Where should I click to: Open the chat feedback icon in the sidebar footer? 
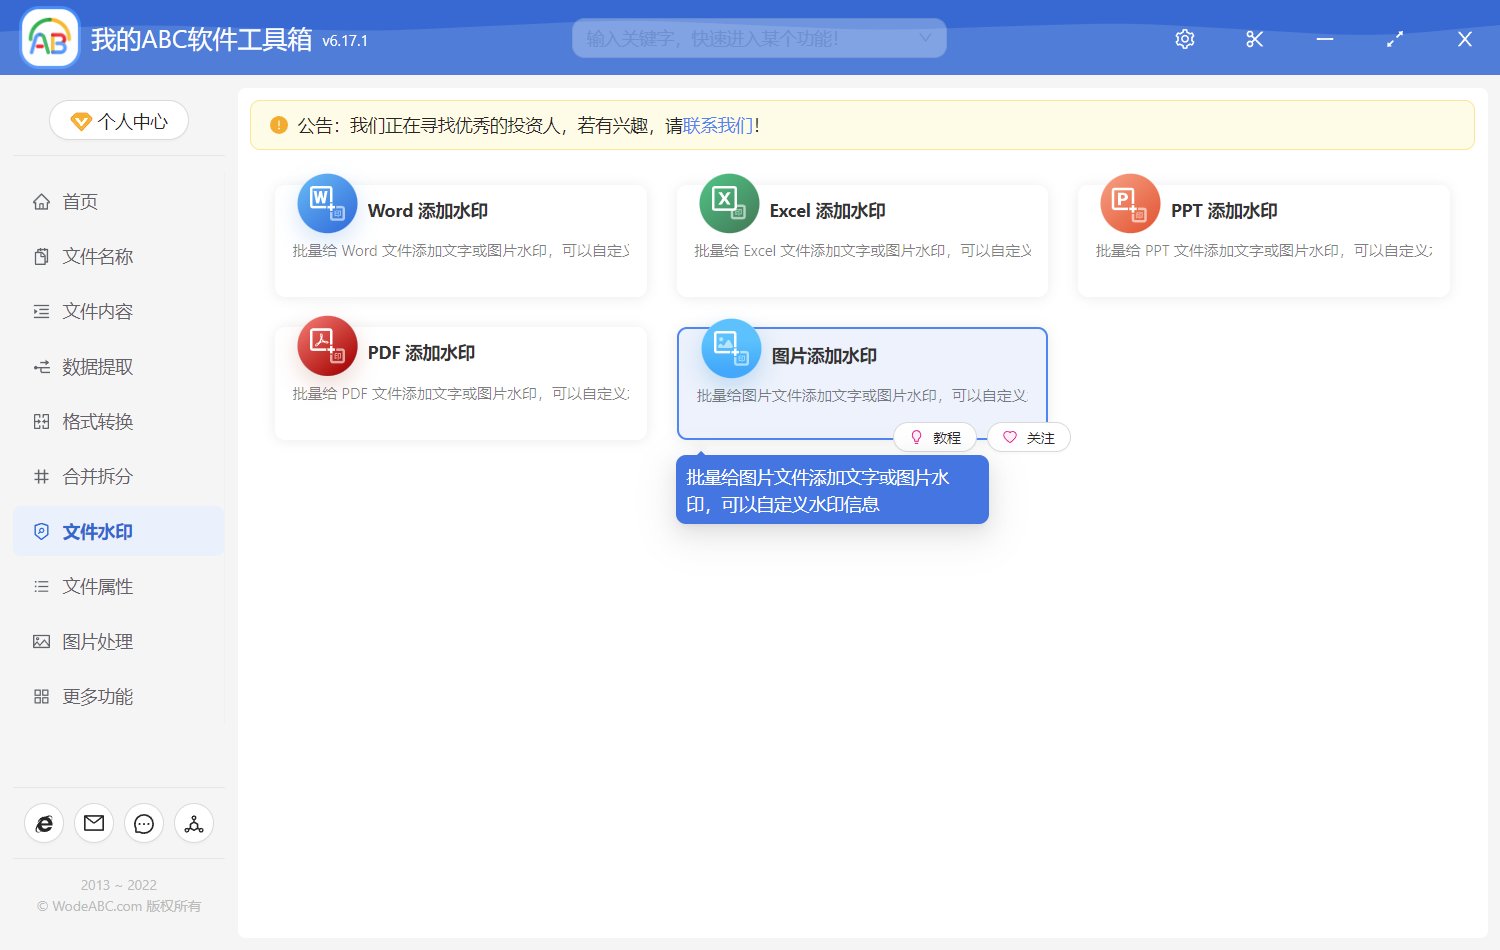(x=143, y=823)
